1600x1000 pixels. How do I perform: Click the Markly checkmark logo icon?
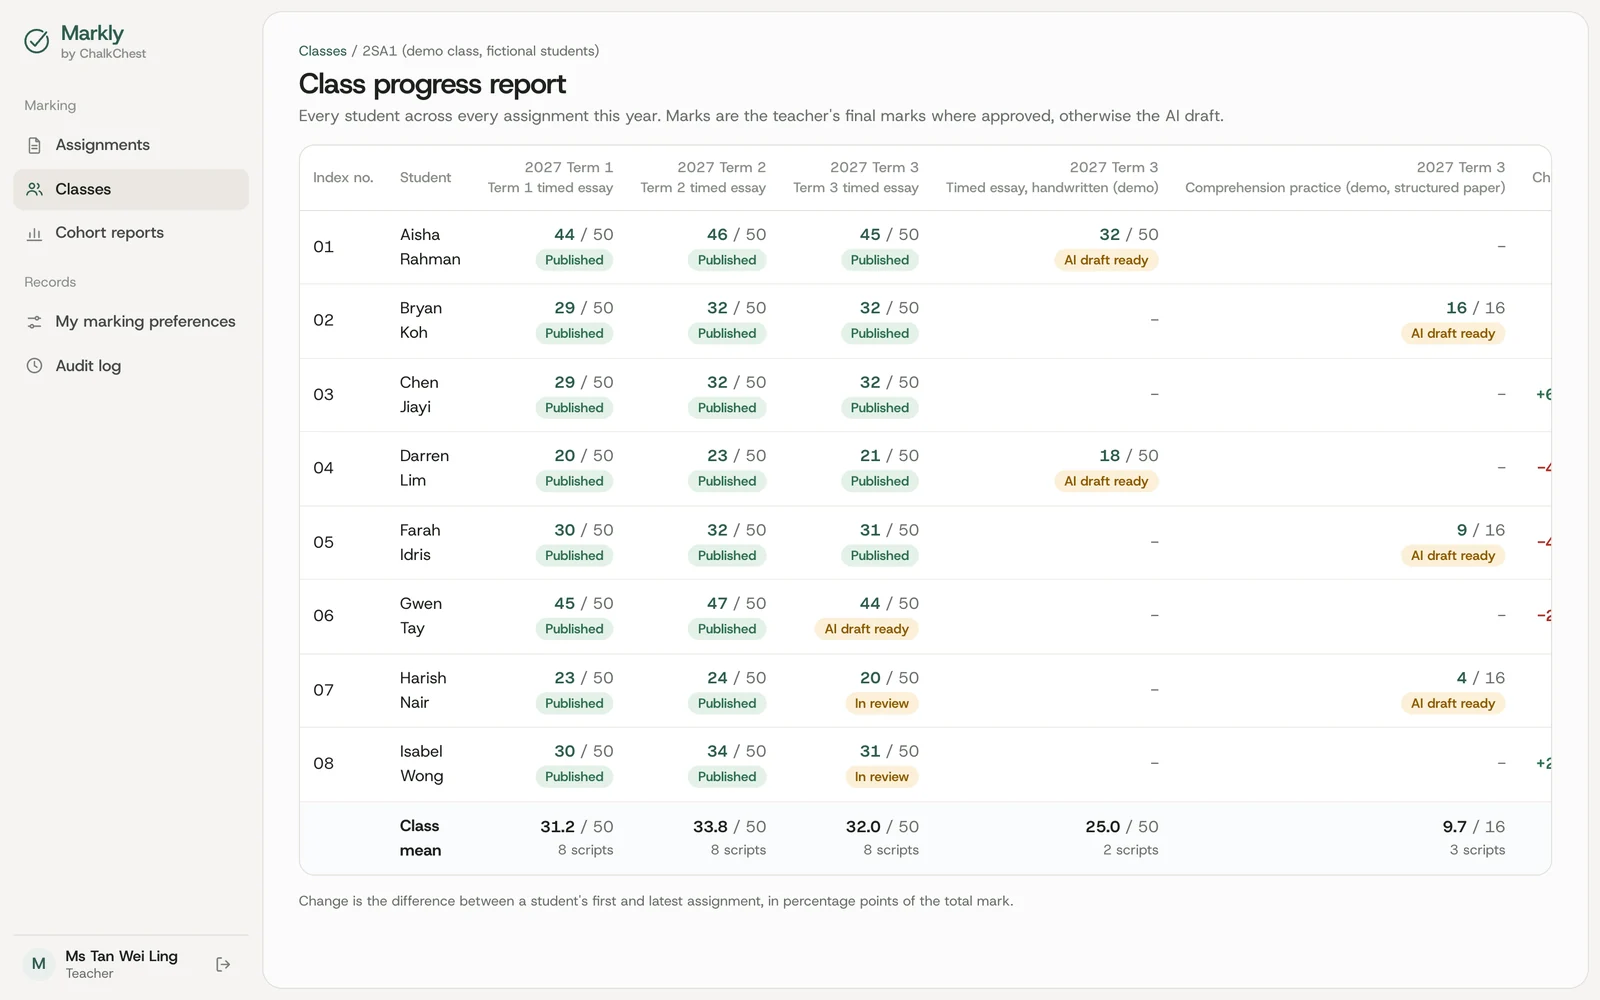tap(37, 41)
